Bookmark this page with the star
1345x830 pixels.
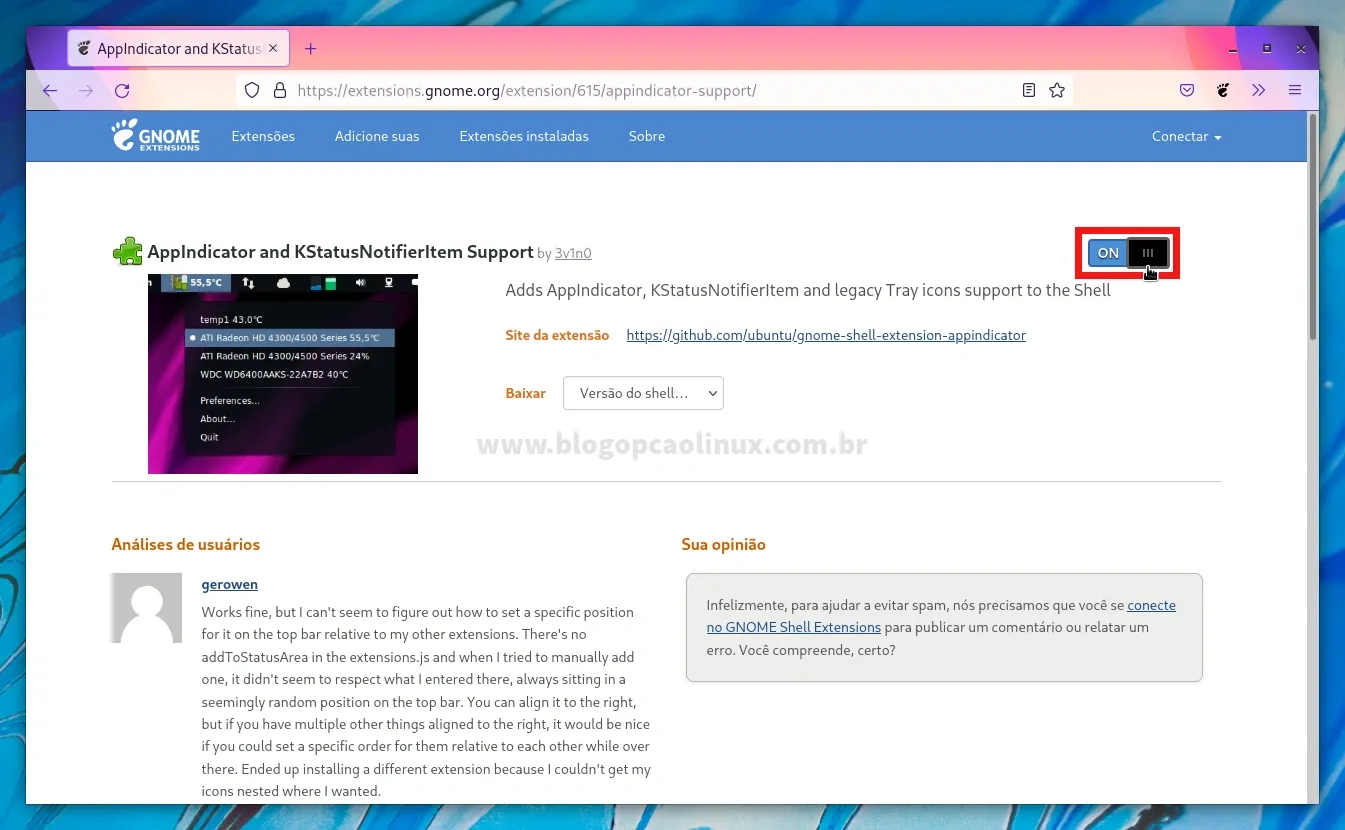pos(1057,90)
